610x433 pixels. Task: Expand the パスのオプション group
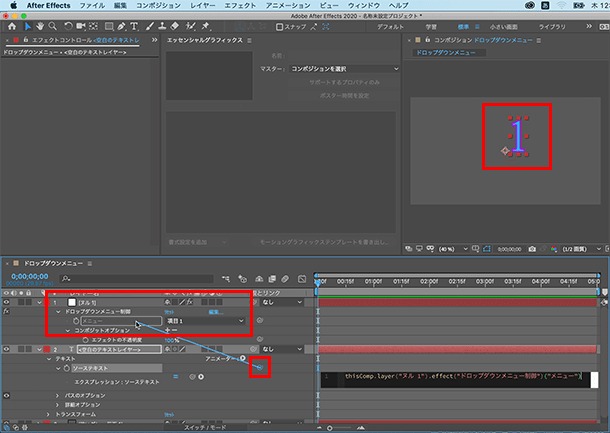point(58,395)
